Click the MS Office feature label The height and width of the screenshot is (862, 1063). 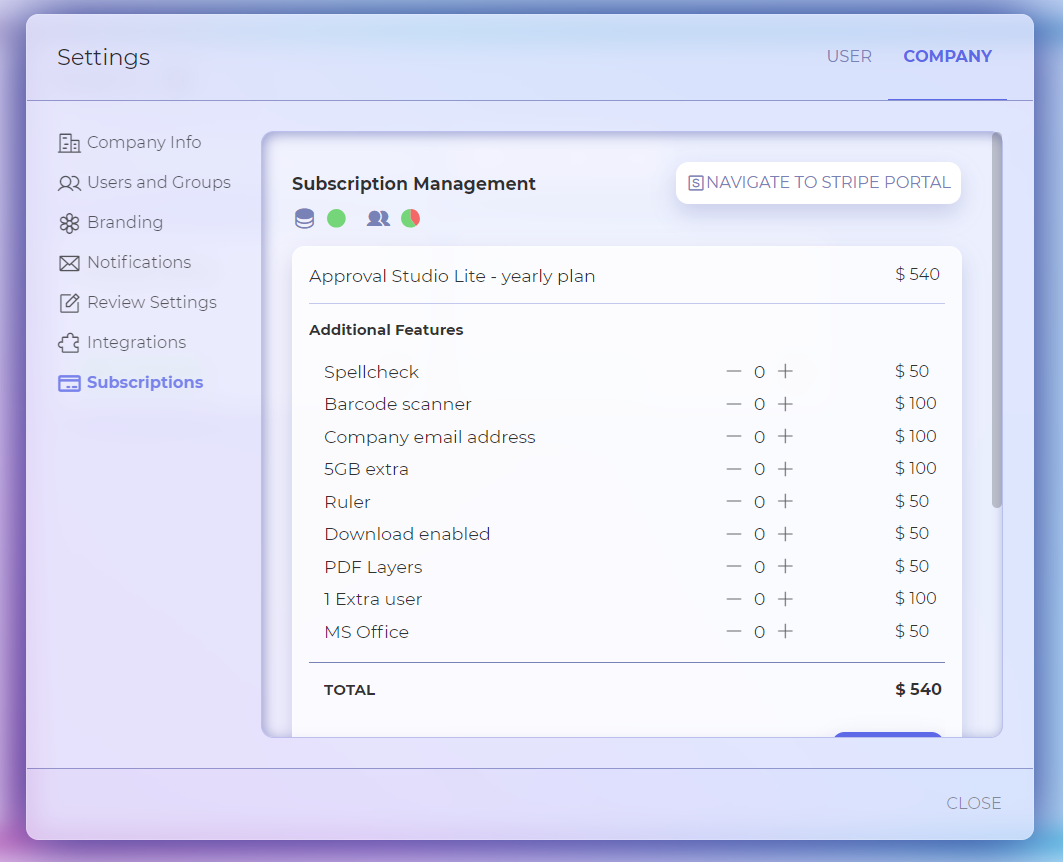366,632
